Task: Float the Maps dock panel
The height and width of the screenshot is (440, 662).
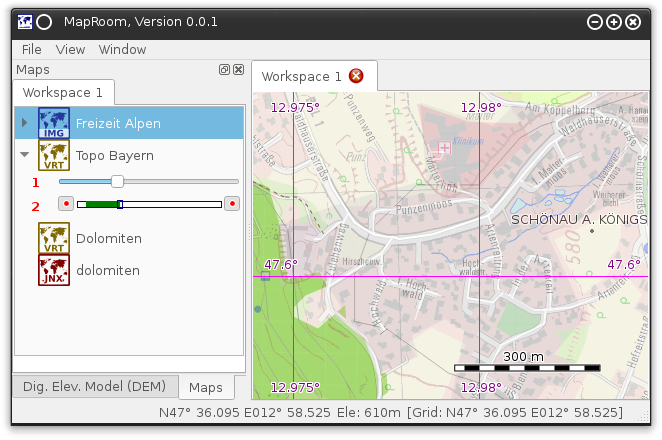Action: coord(225,70)
